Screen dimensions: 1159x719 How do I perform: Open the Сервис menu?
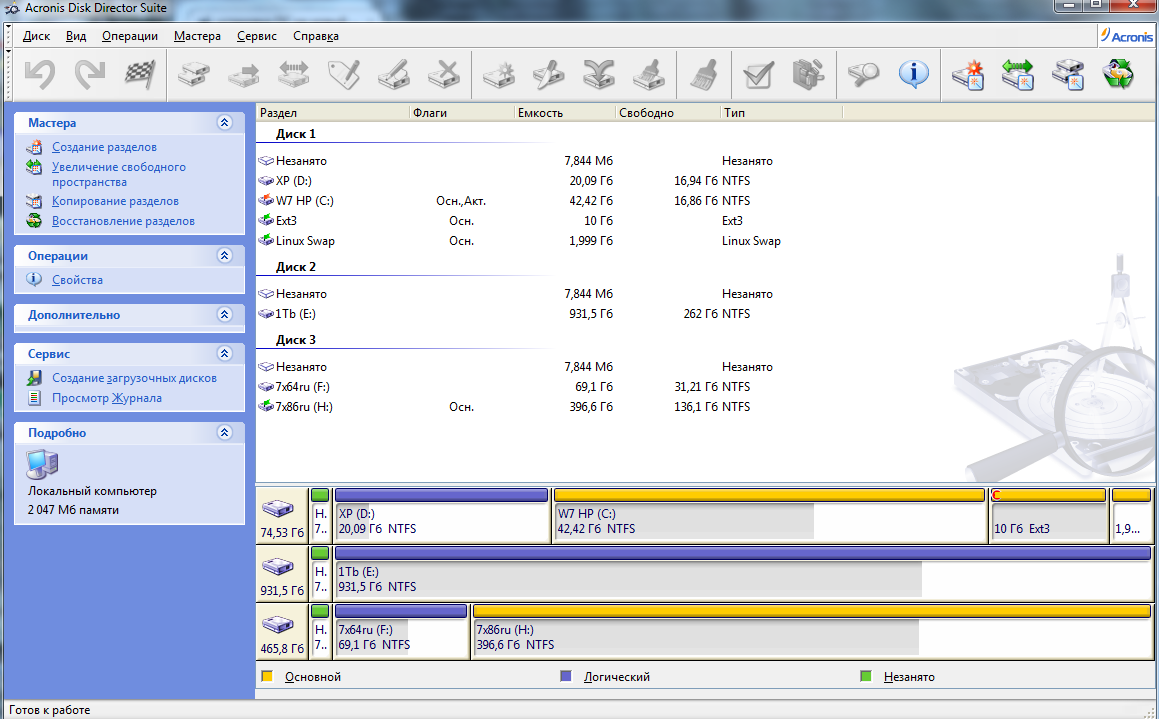click(x=257, y=35)
